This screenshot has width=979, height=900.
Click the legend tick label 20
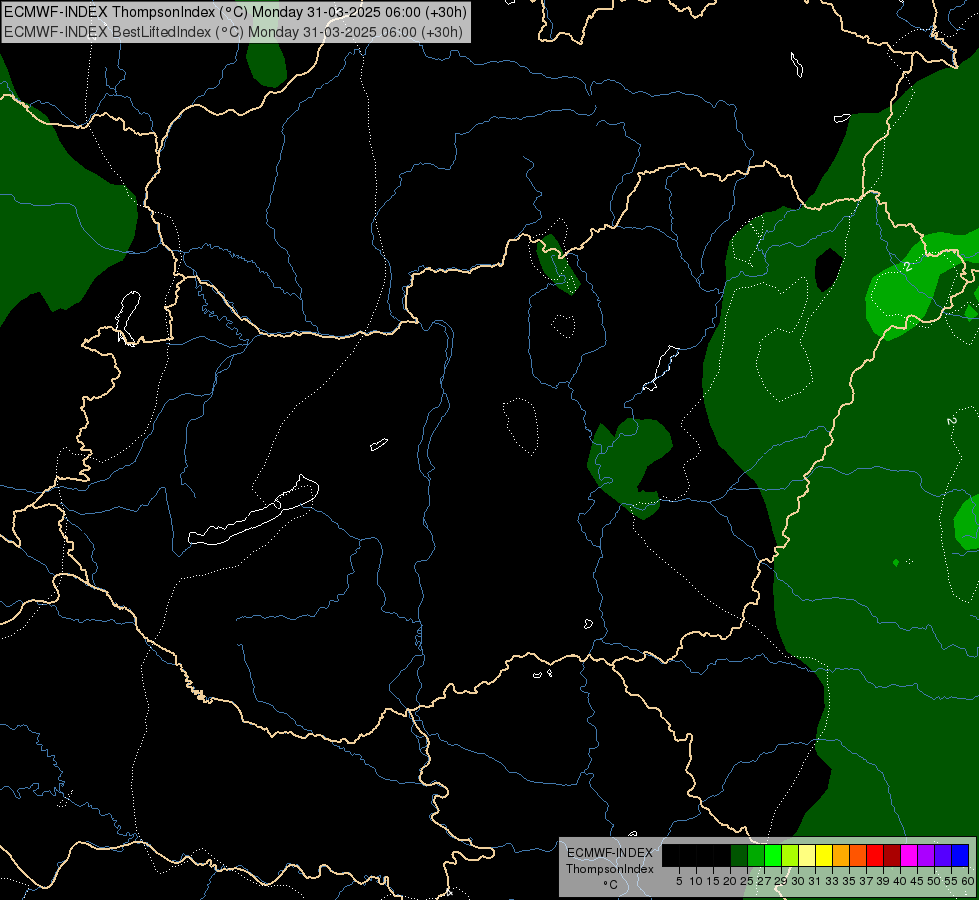tap(730, 881)
